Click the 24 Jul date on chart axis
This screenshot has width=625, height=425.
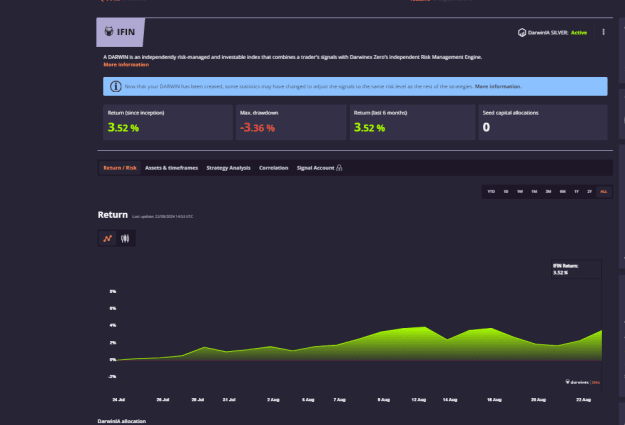pyautogui.click(x=119, y=399)
